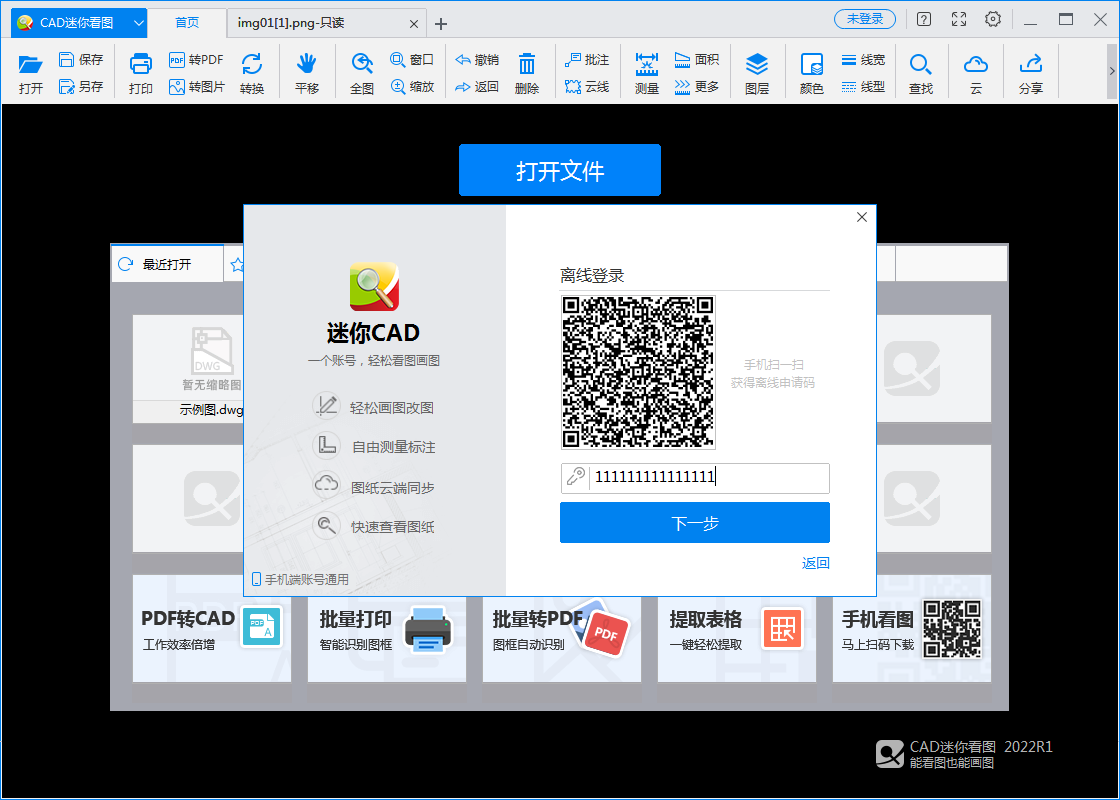Click the 线型 line type icon
Screen dimensions: 1120x800
click(863, 86)
